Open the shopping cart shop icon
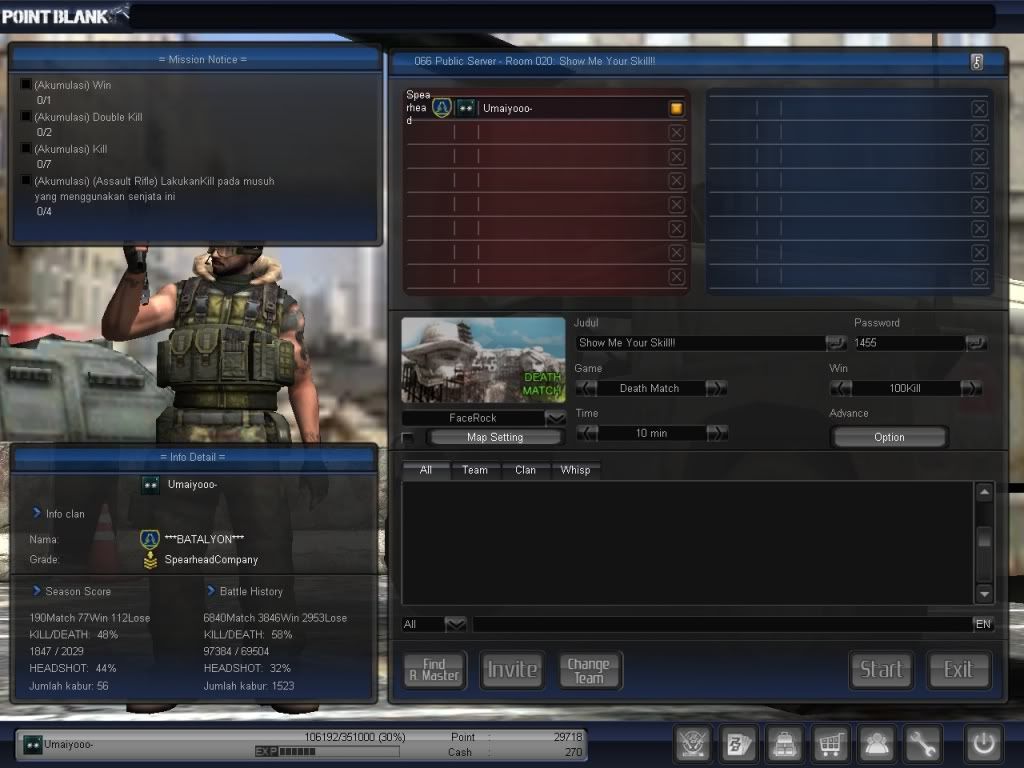 (x=830, y=743)
